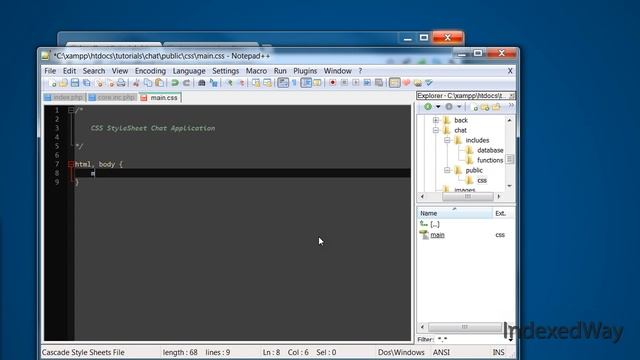
Task: Close the Explorer panel with its X
Action: pos(512,96)
